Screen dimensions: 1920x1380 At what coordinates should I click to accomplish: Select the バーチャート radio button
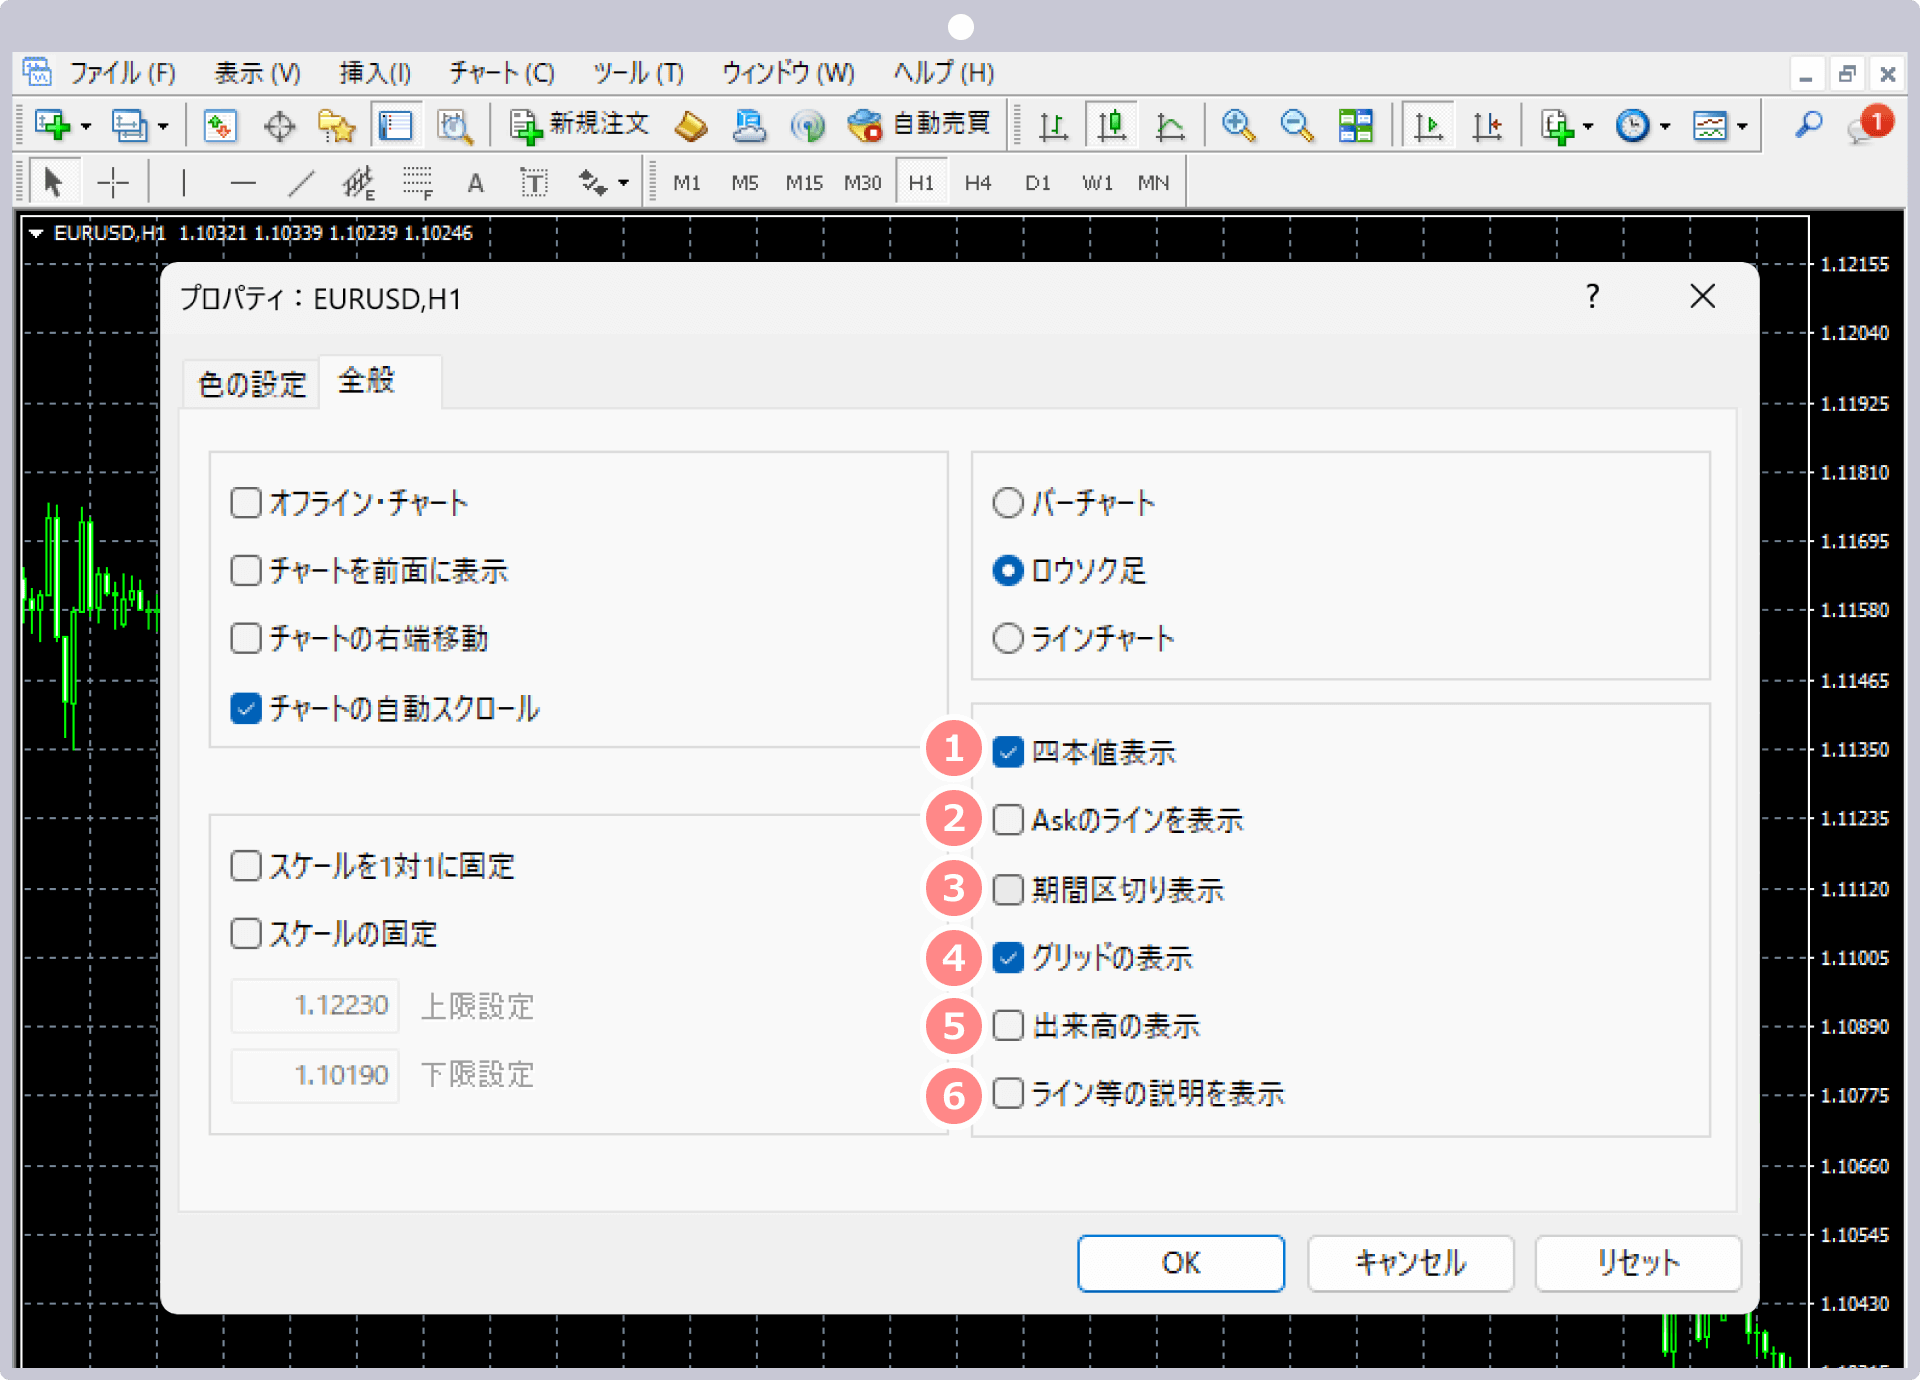(1008, 502)
